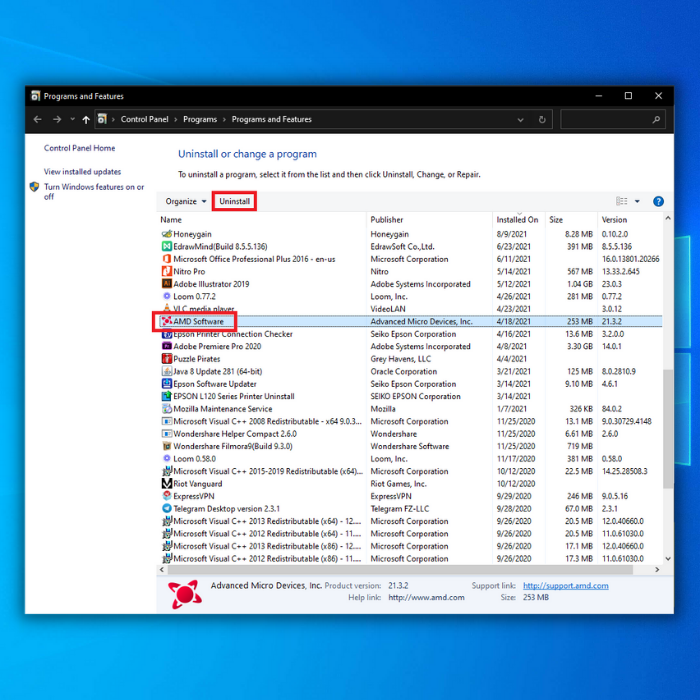This screenshot has width=700, height=700.
Task: Click the horizontal scrollbar thumb
Action: 400,570
